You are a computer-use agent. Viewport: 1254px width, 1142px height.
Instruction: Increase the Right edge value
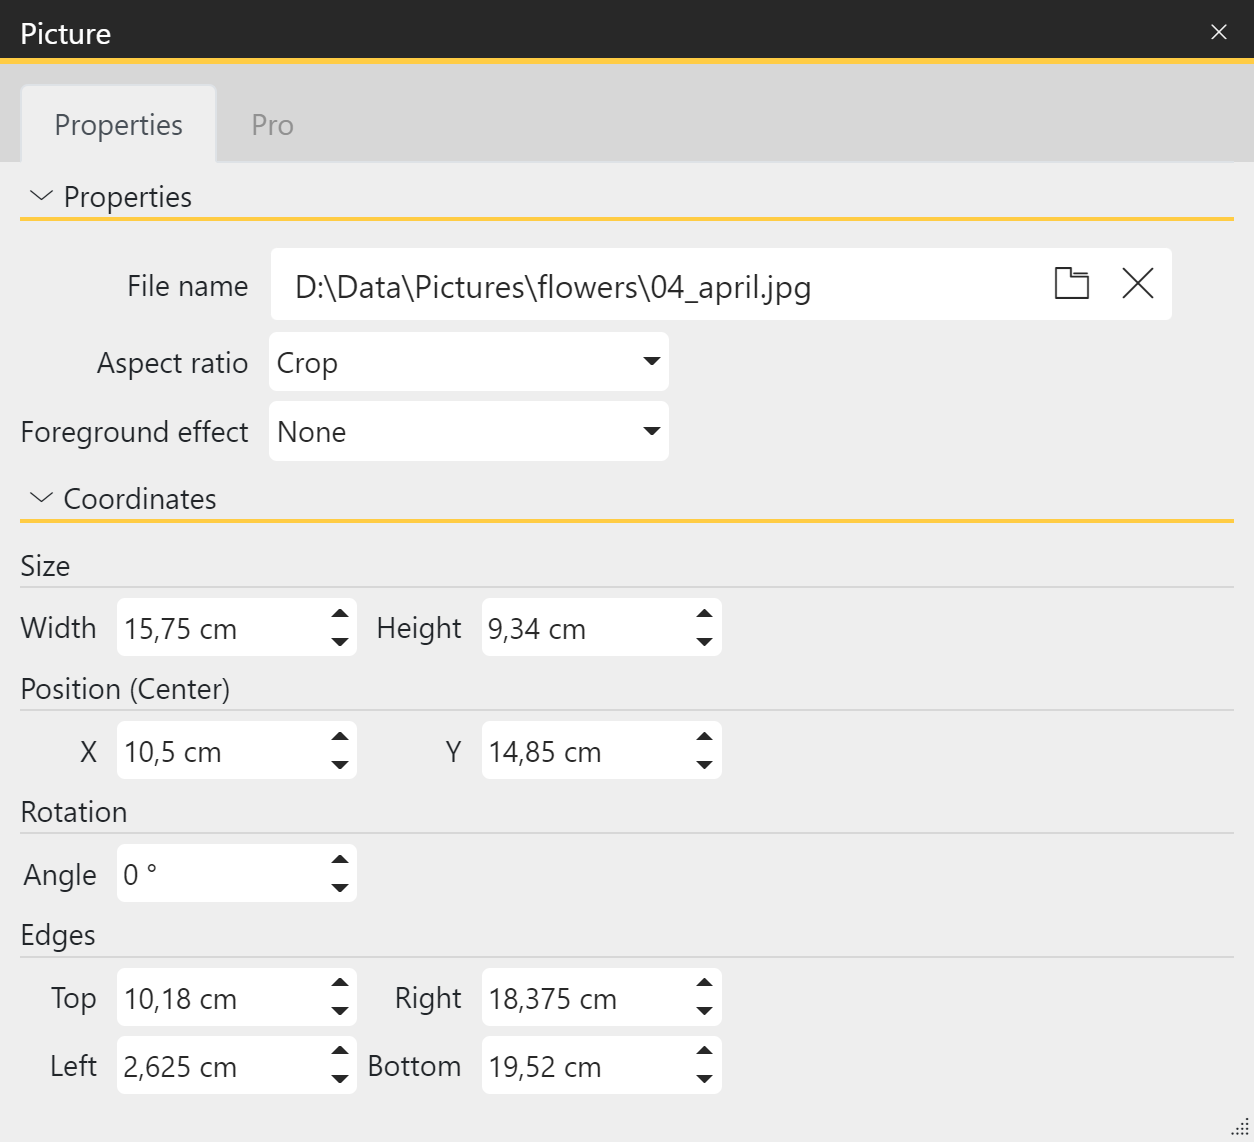pyautogui.click(x=704, y=983)
